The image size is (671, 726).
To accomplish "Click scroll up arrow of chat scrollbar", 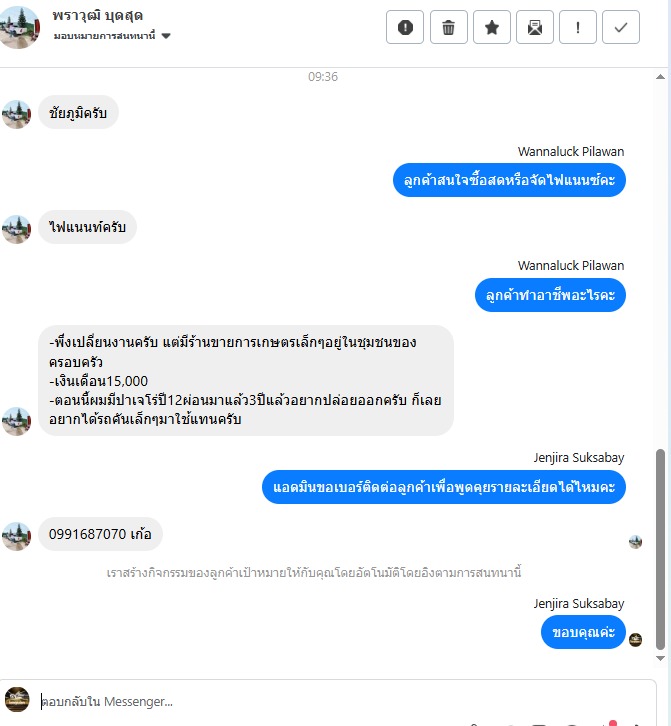I will (x=661, y=77).
